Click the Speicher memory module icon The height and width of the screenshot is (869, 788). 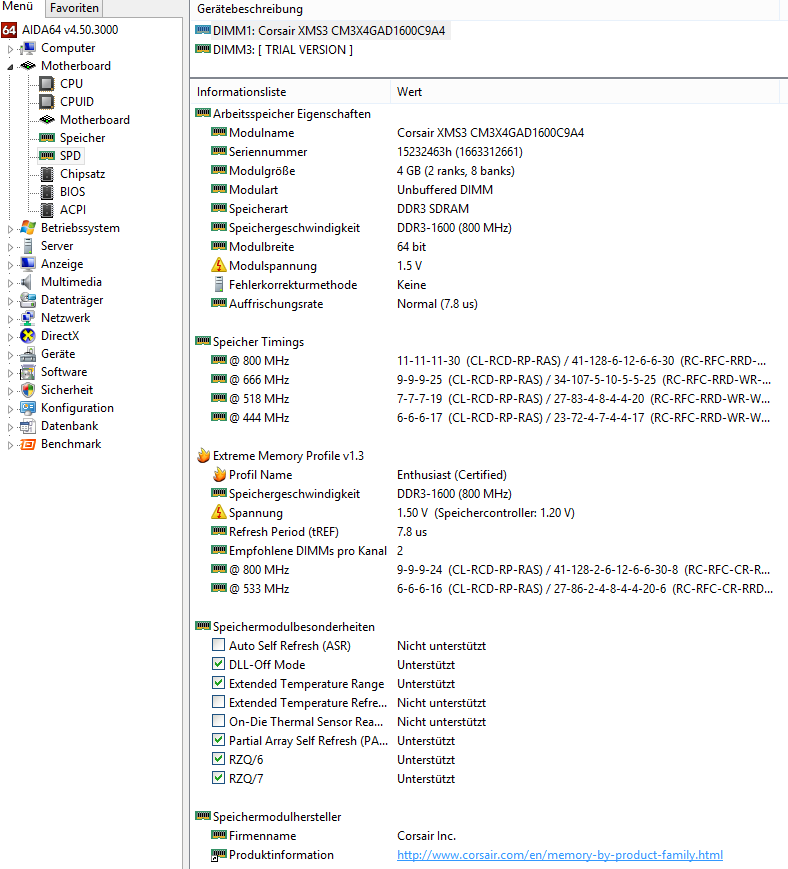47,138
